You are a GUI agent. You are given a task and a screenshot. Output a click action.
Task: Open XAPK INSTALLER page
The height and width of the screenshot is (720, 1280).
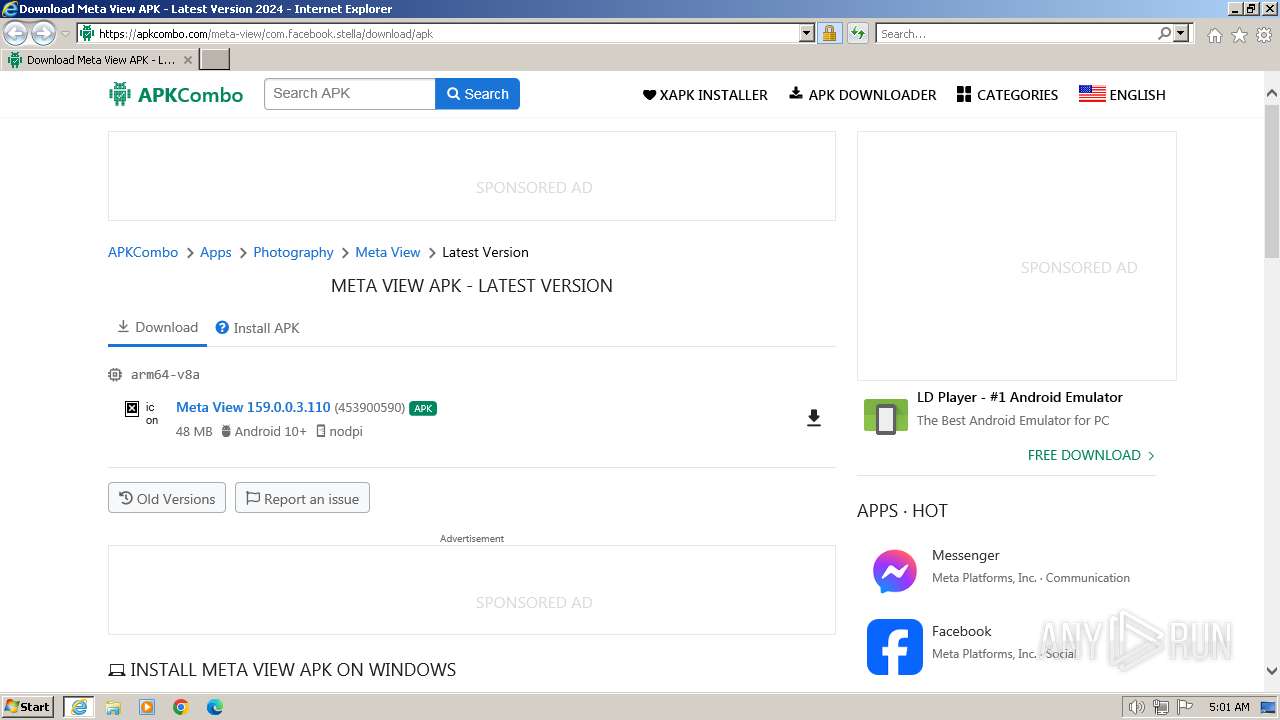coord(705,94)
